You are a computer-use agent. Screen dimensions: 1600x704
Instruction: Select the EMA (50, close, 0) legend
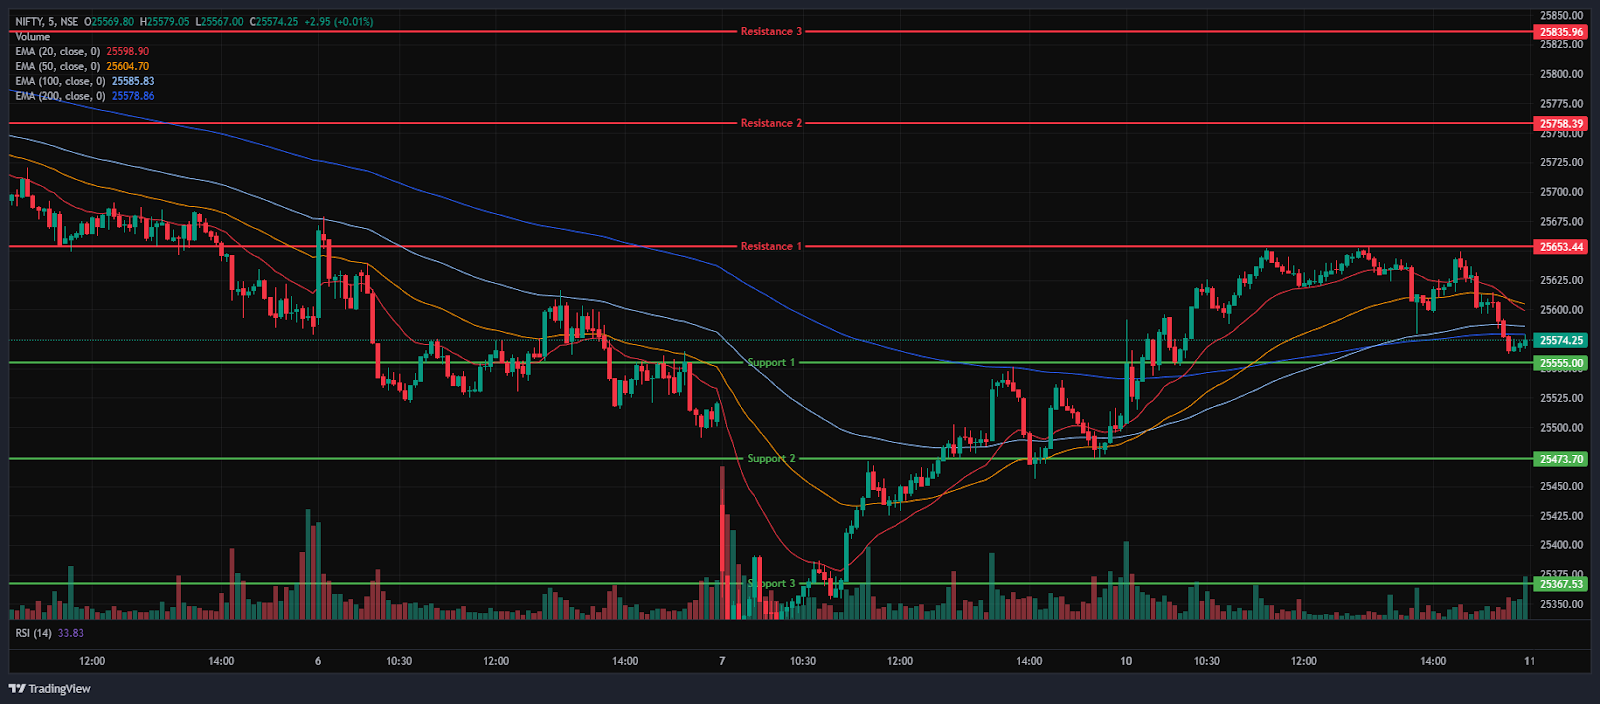[57, 66]
